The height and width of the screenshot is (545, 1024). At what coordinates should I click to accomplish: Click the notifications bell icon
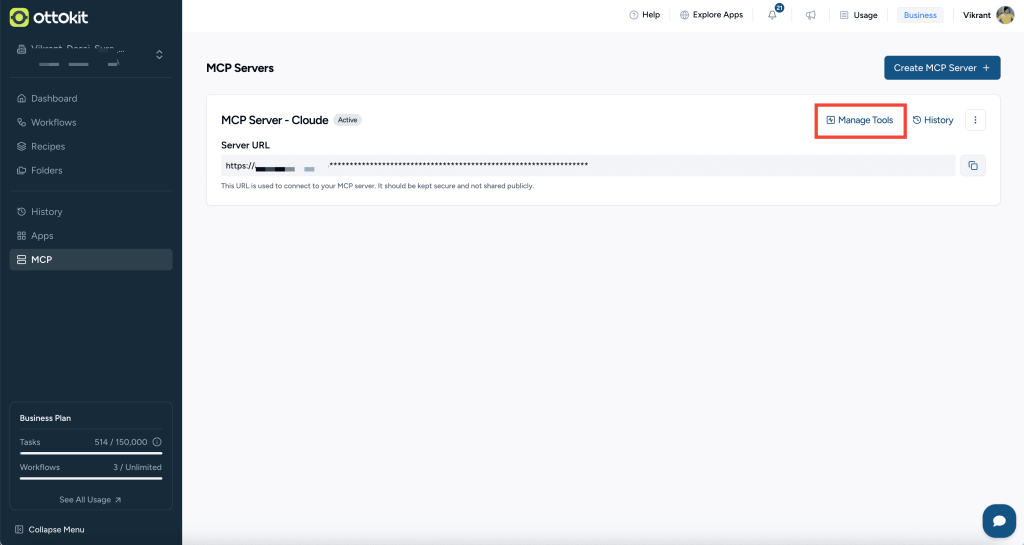[x=773, y=15]
